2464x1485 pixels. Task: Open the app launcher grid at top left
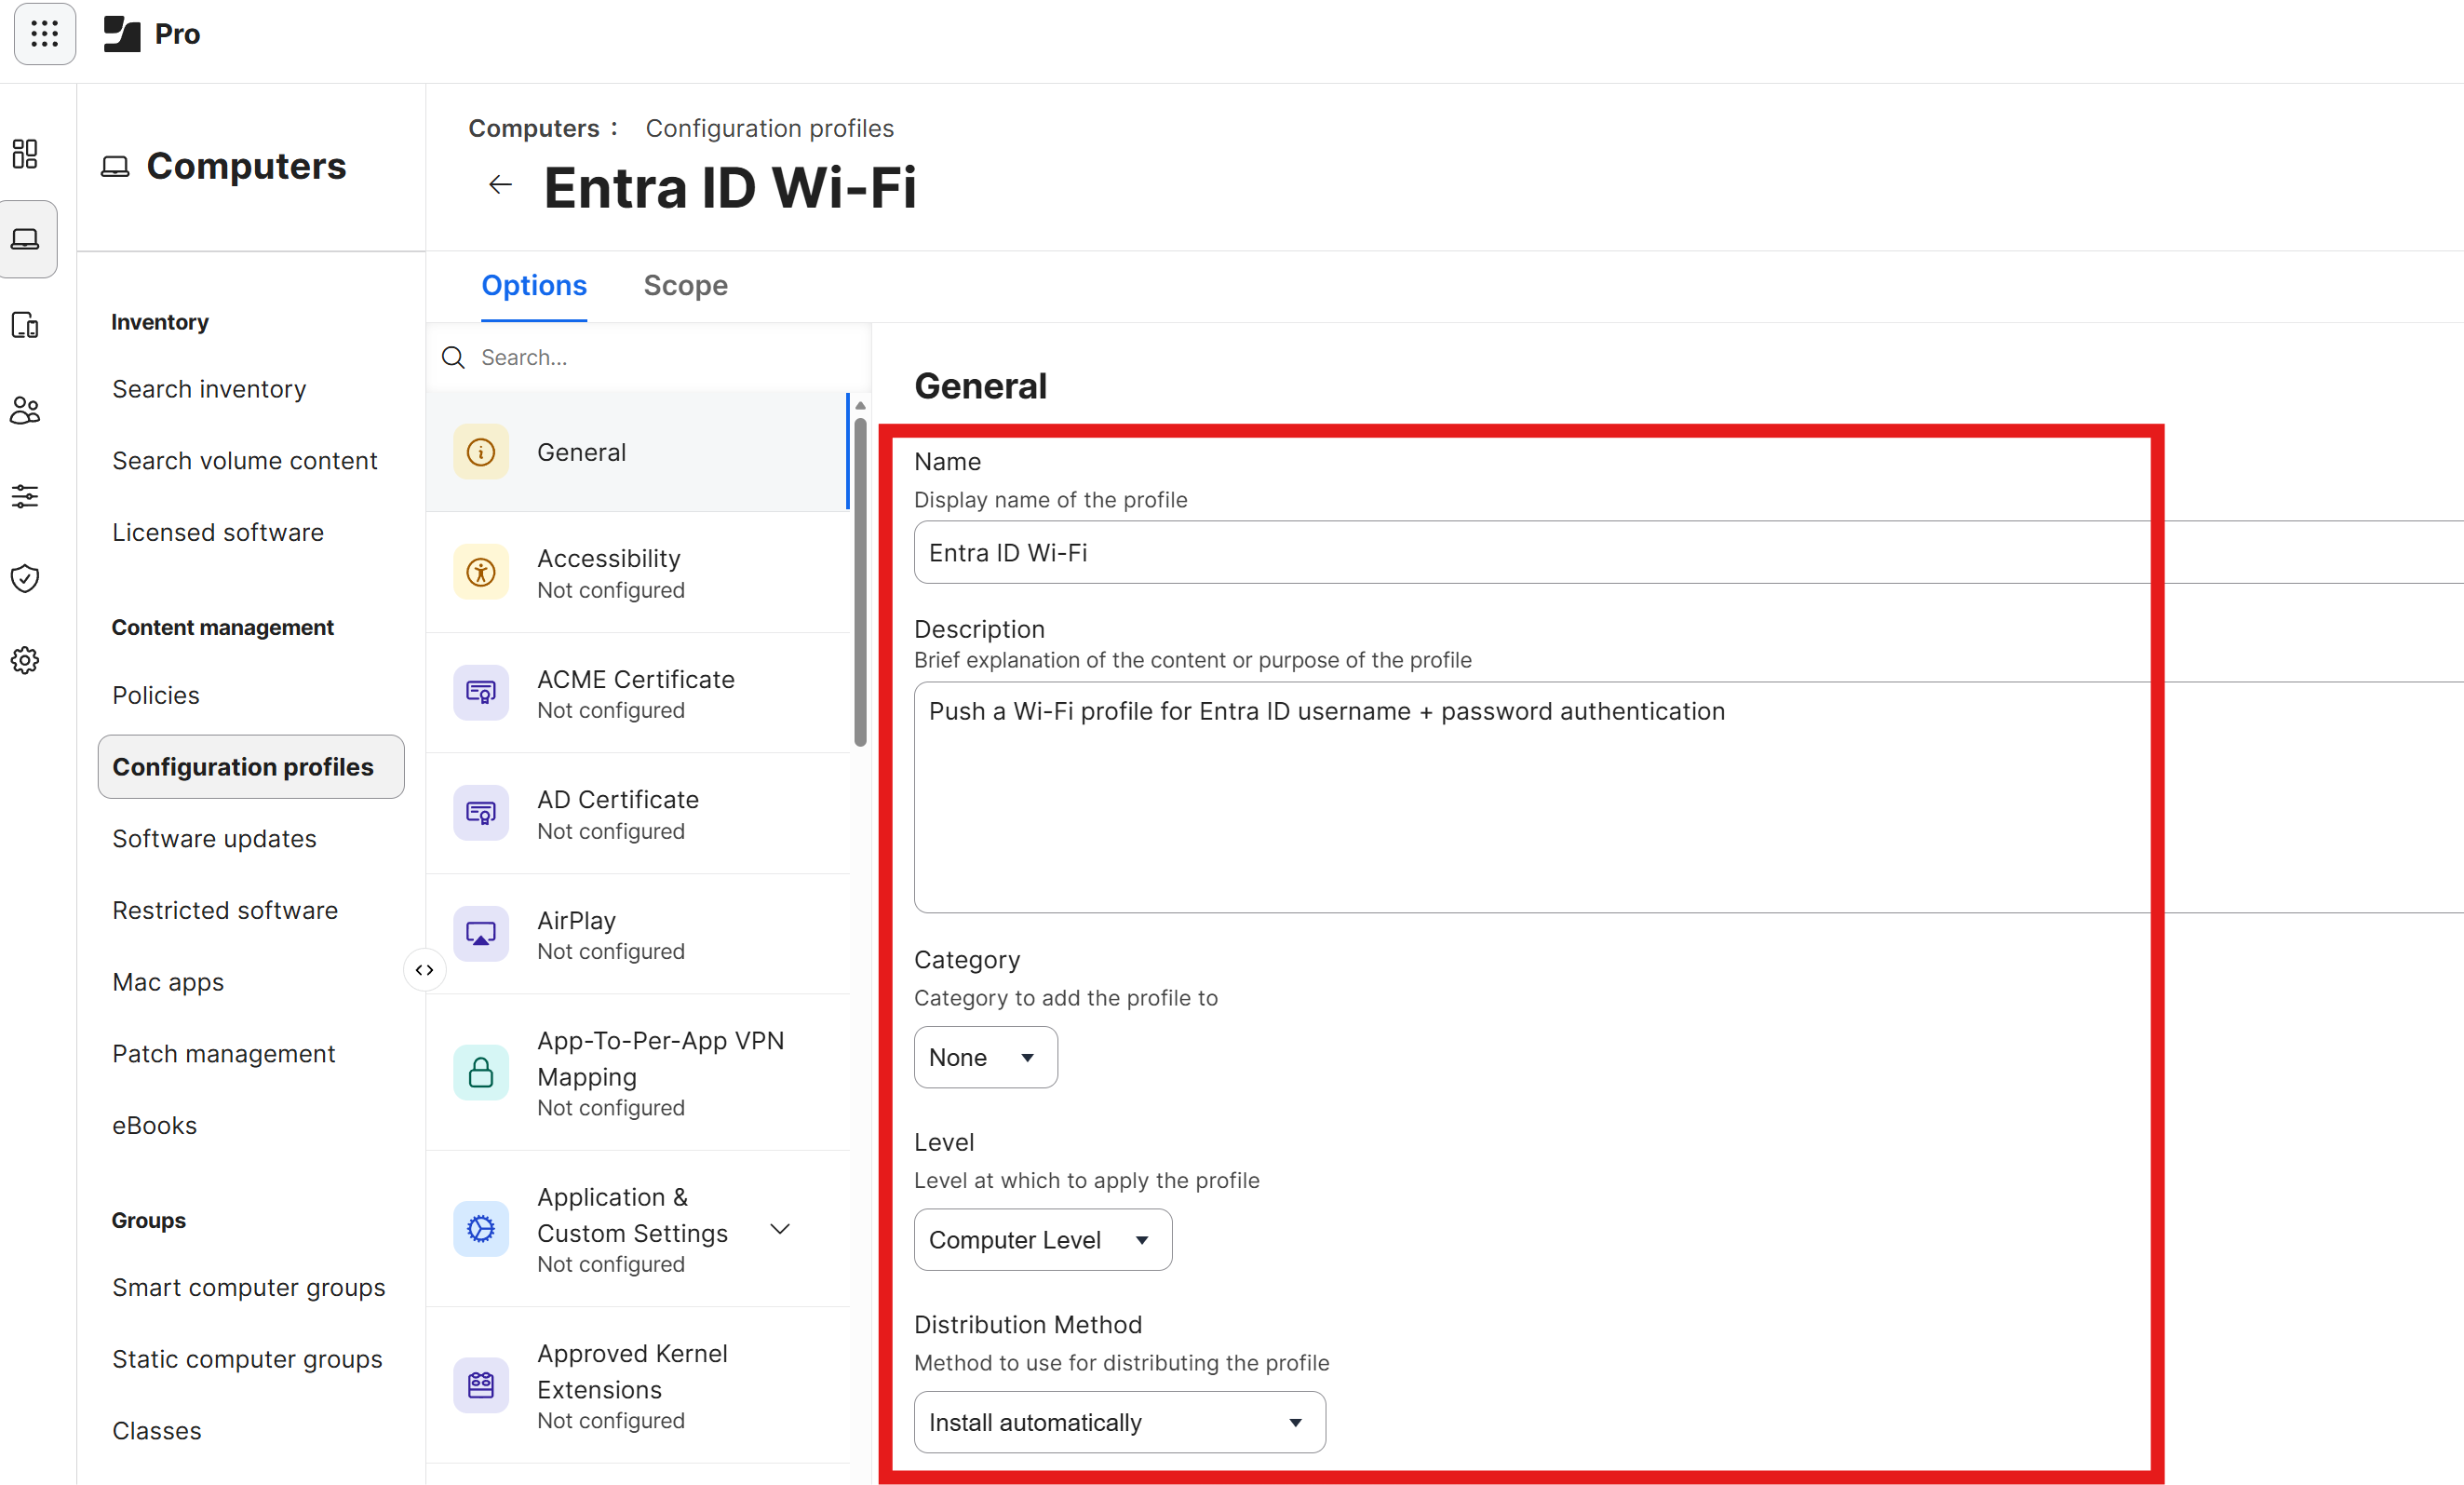pos(44,34)
